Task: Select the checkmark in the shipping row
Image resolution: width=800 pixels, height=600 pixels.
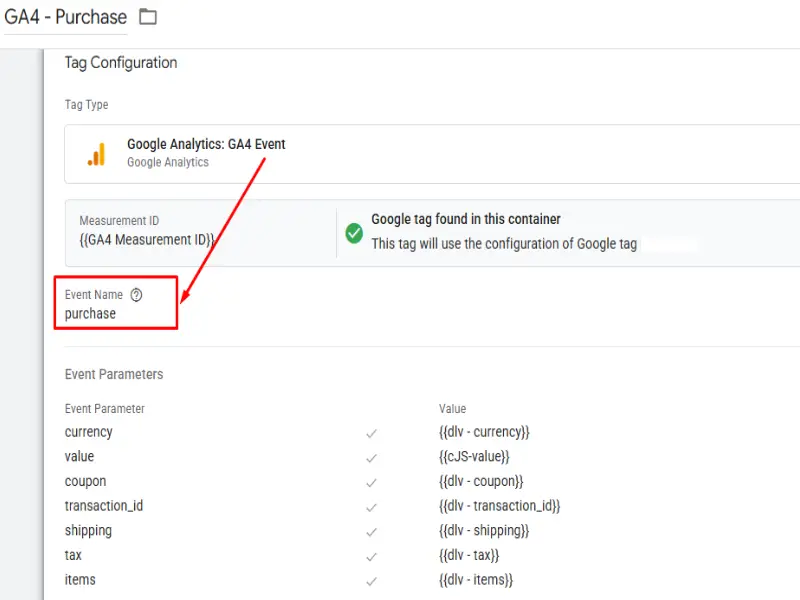Action: [371, 532]
